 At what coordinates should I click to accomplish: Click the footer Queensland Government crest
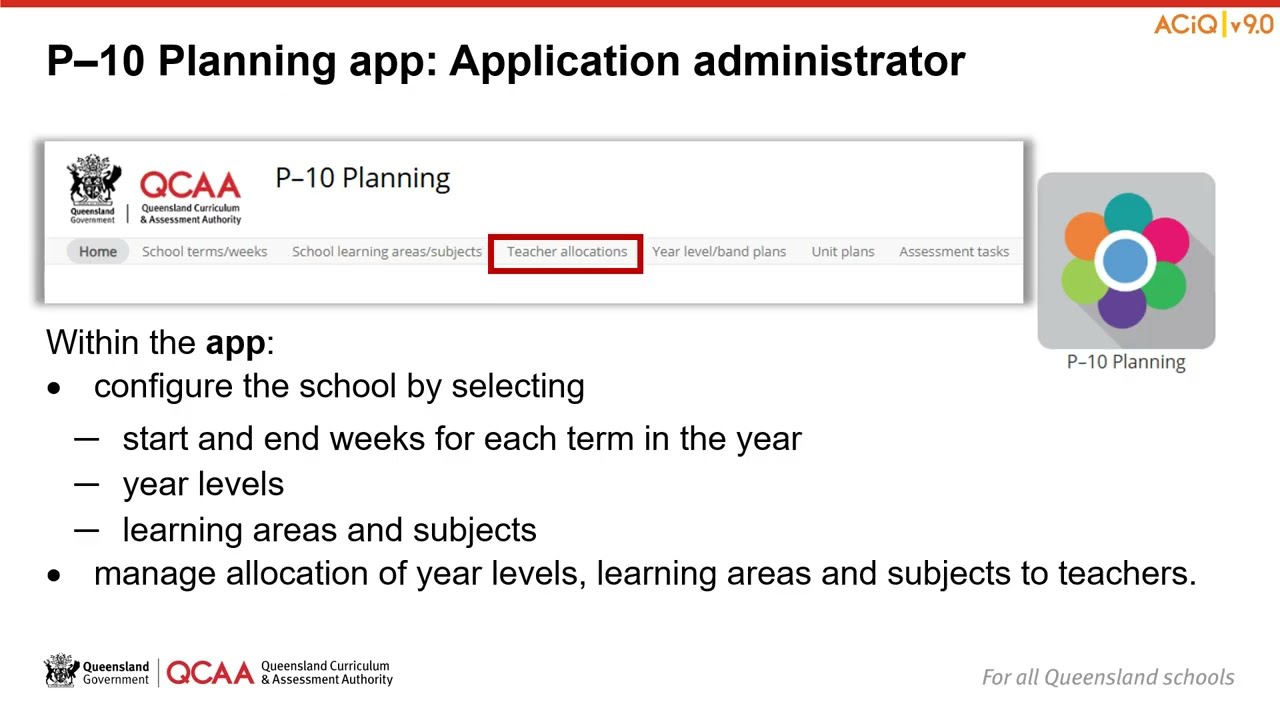coord(62,671)
